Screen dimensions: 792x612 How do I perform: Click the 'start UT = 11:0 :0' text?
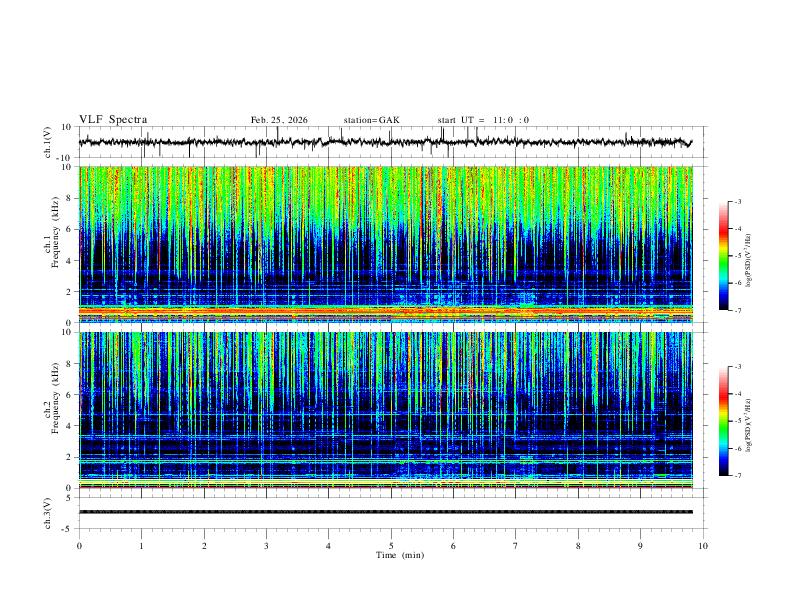click(483, 120)
